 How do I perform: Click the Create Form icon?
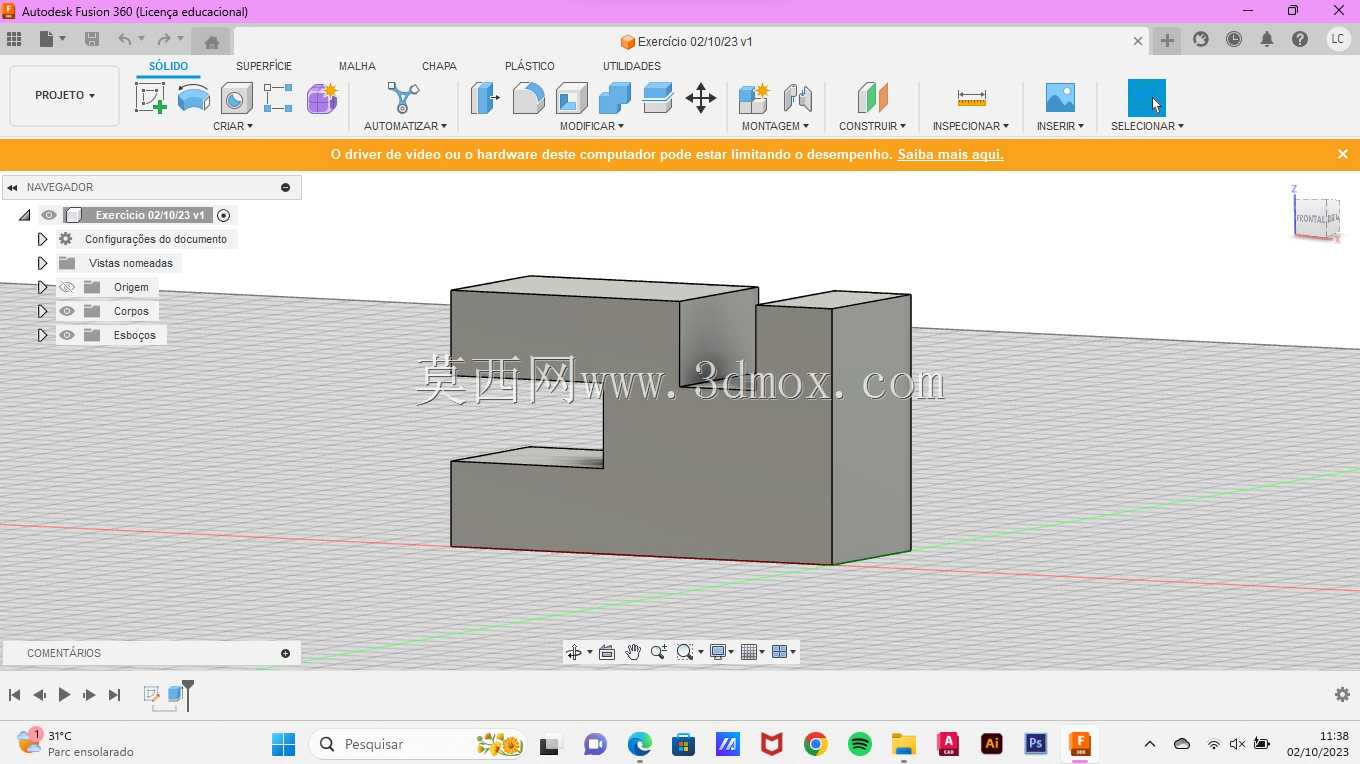click(322, 98)
